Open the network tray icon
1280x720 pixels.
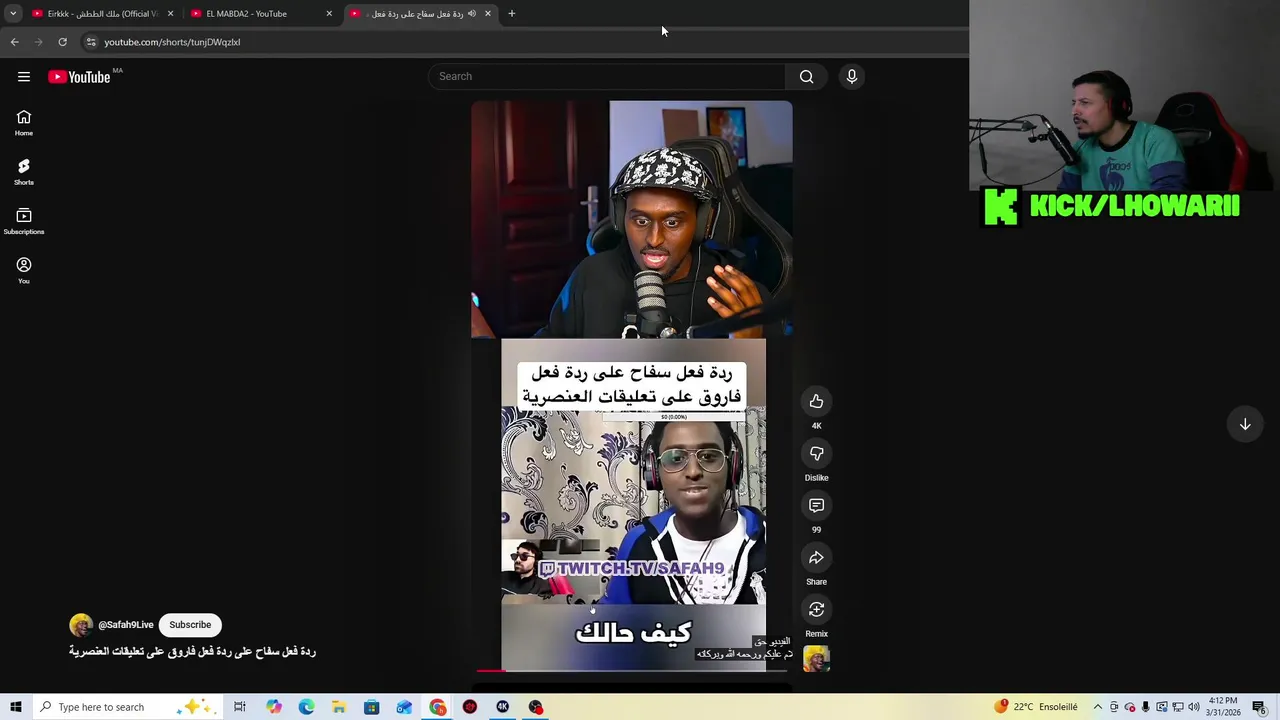(1178, 707)
